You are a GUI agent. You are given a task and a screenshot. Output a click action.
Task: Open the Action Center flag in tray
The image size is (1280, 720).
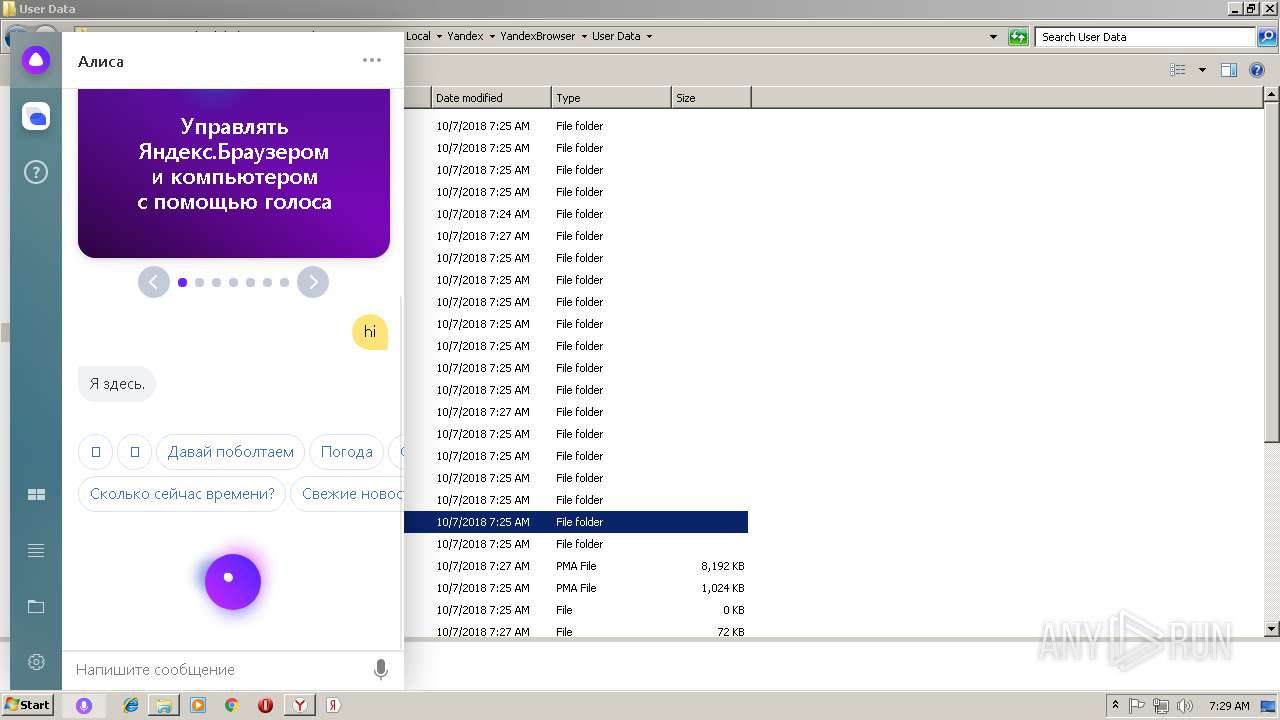pyautogui.click(x=1138, y=705)
